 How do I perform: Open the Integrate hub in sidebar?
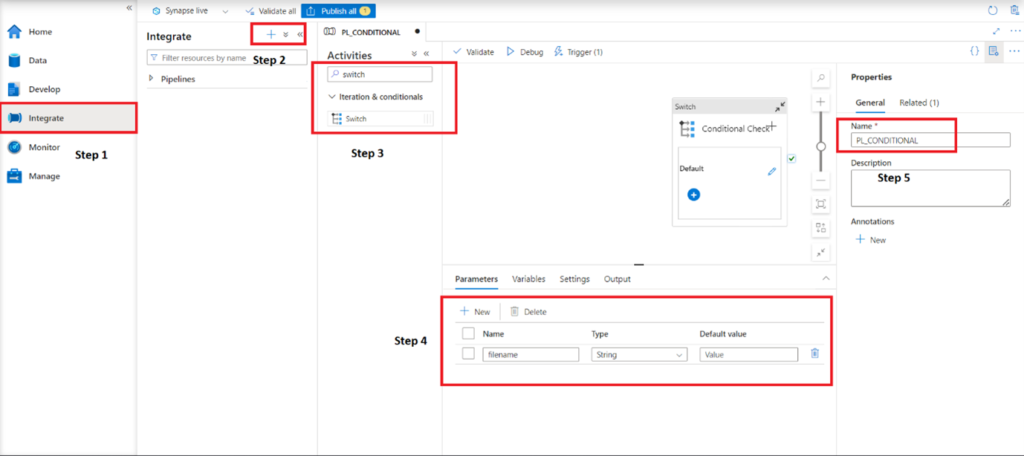(45, 118)
